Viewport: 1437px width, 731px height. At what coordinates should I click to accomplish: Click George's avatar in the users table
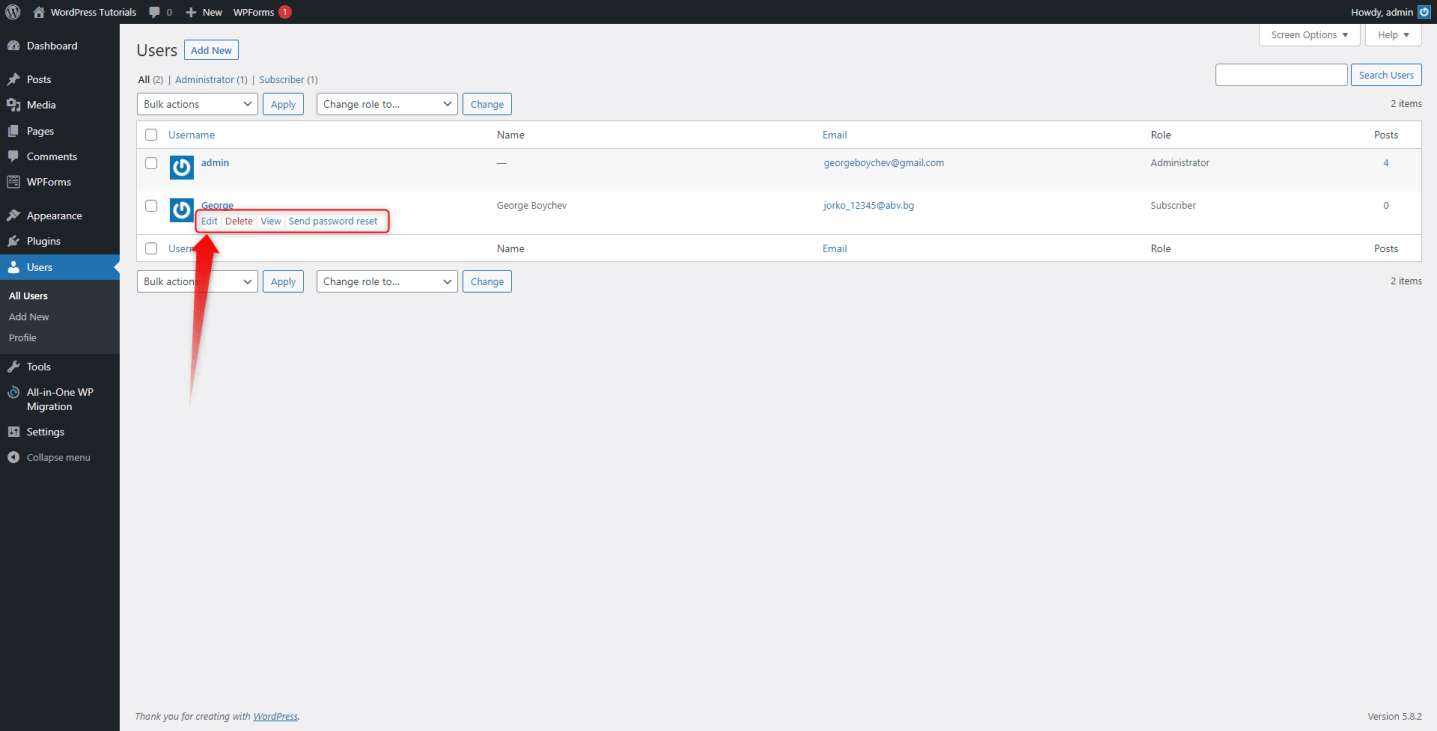click(182, 210)
